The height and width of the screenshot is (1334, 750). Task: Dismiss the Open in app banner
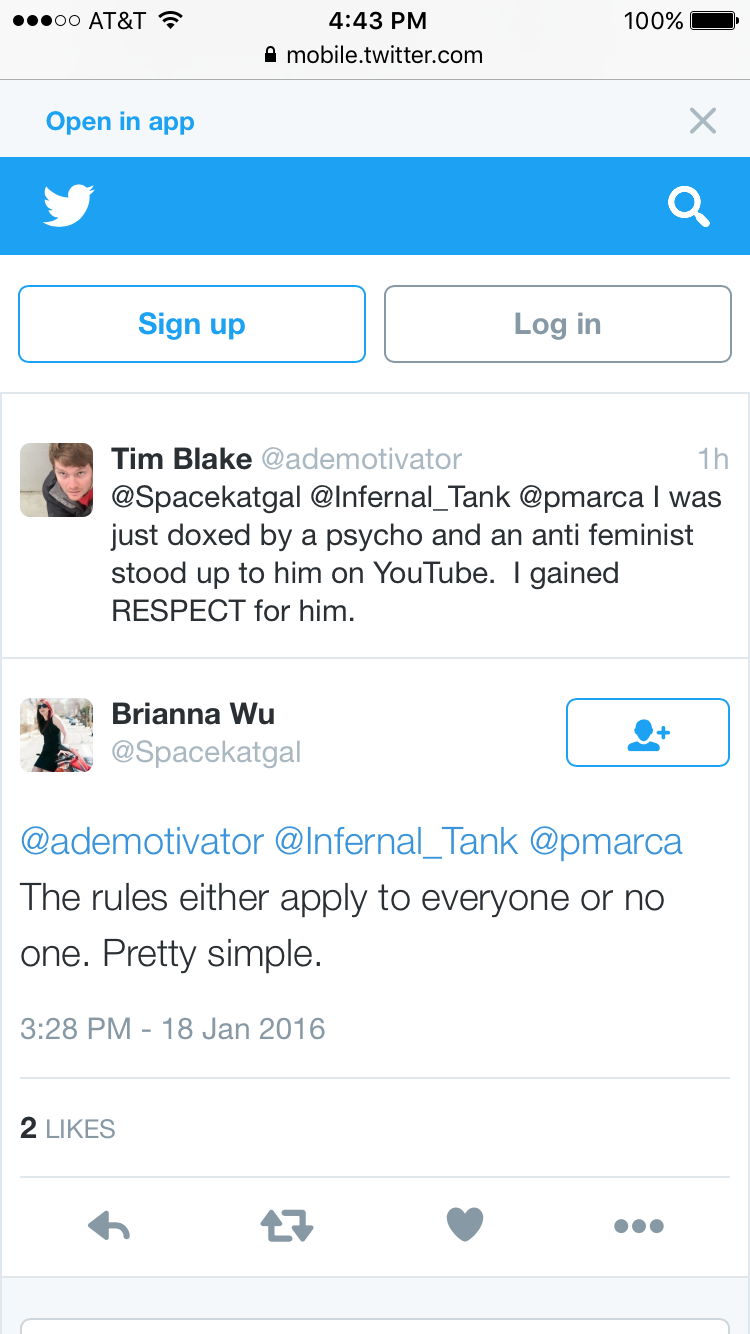[x=703, y=121]
